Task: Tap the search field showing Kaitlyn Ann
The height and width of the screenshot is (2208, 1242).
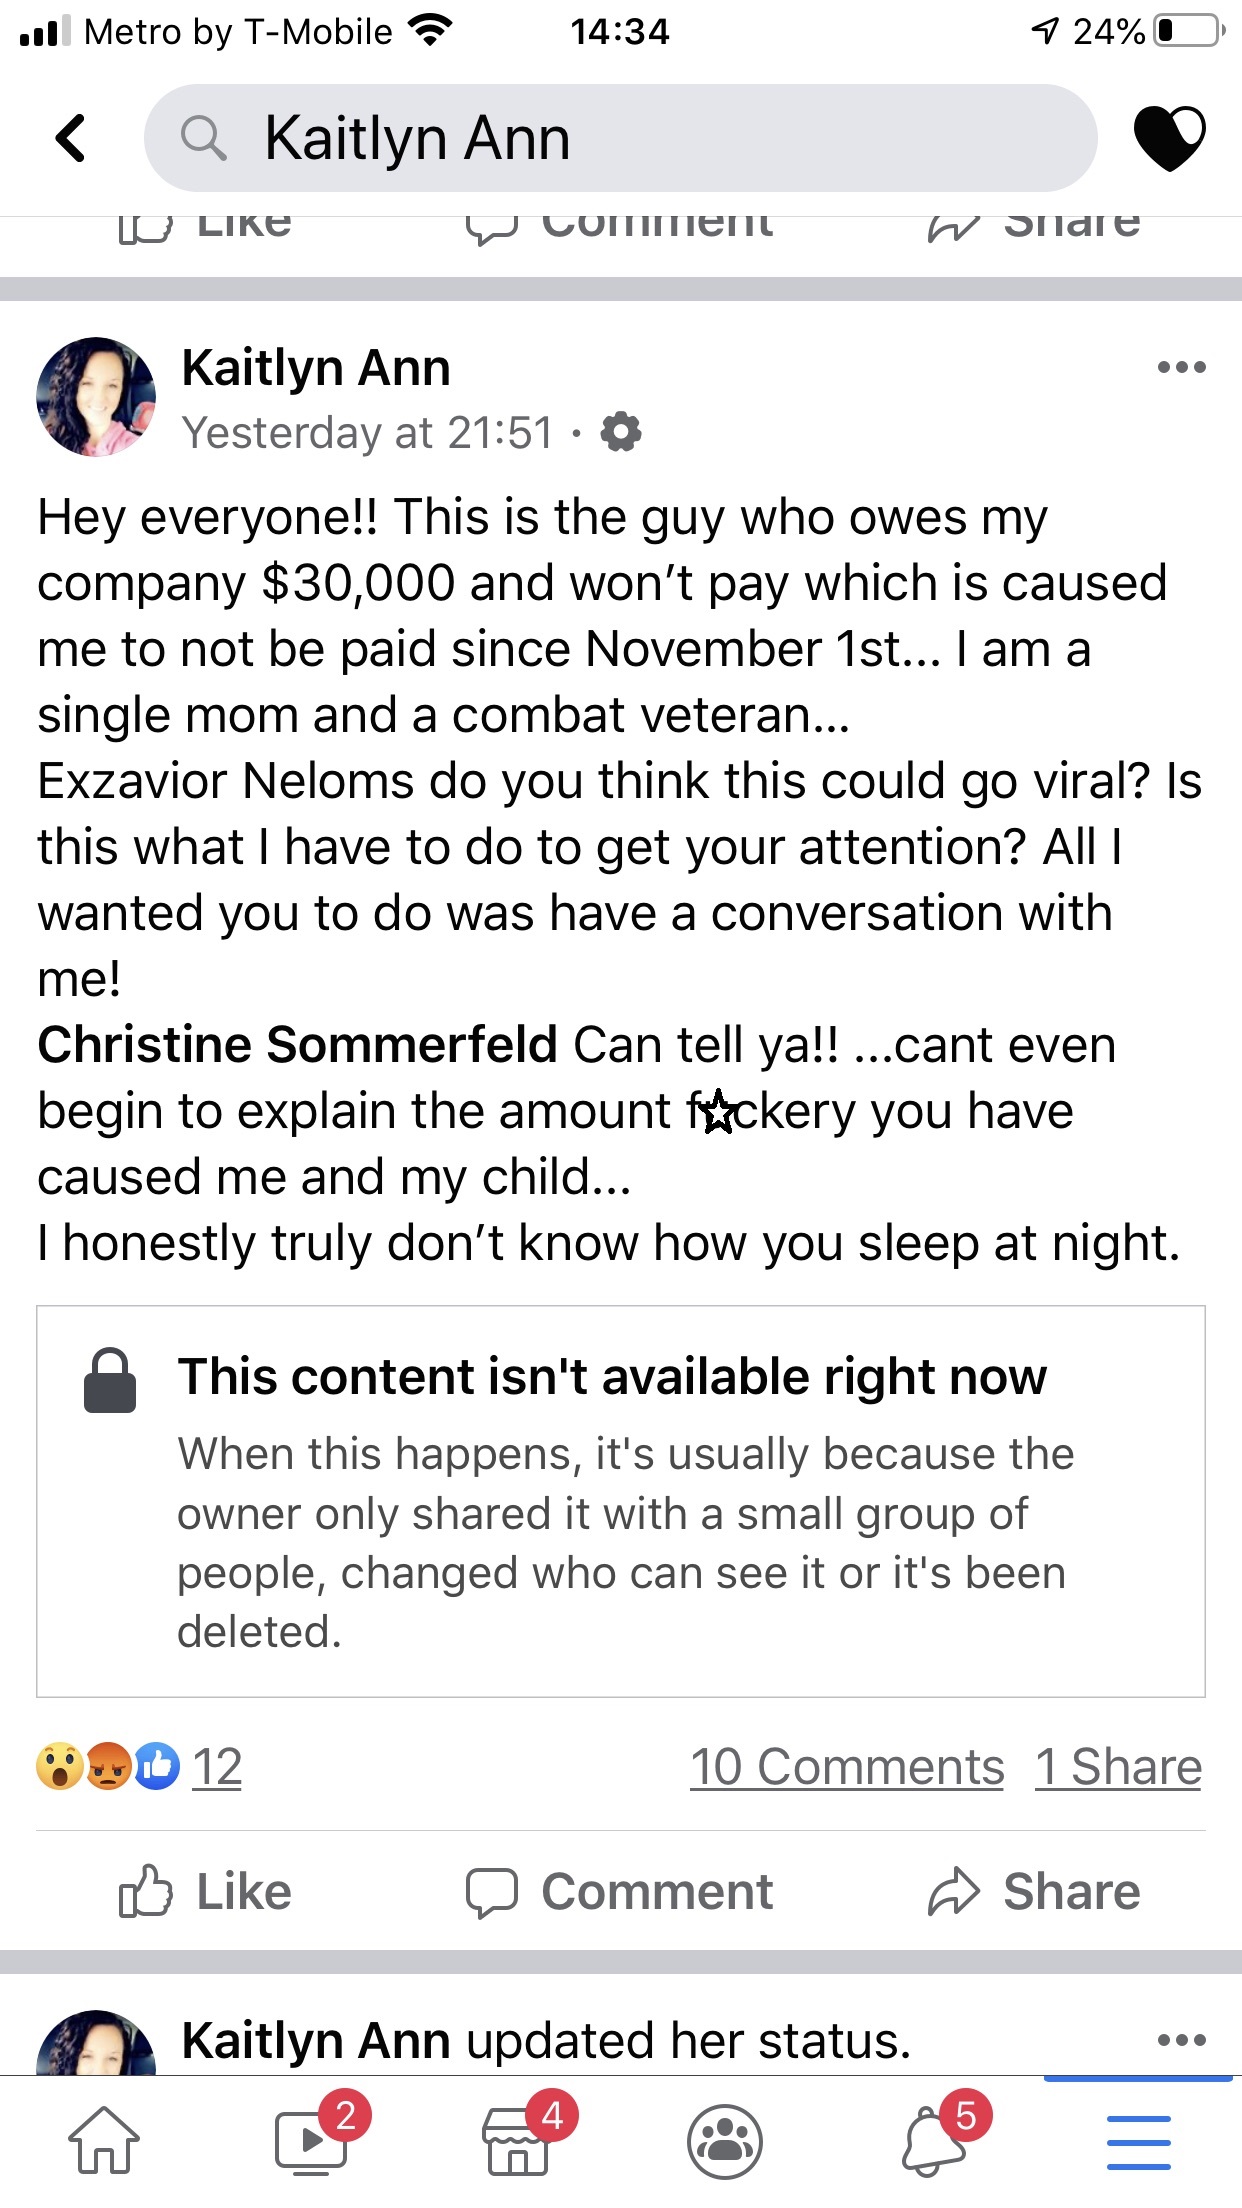Action: point(620,138)
